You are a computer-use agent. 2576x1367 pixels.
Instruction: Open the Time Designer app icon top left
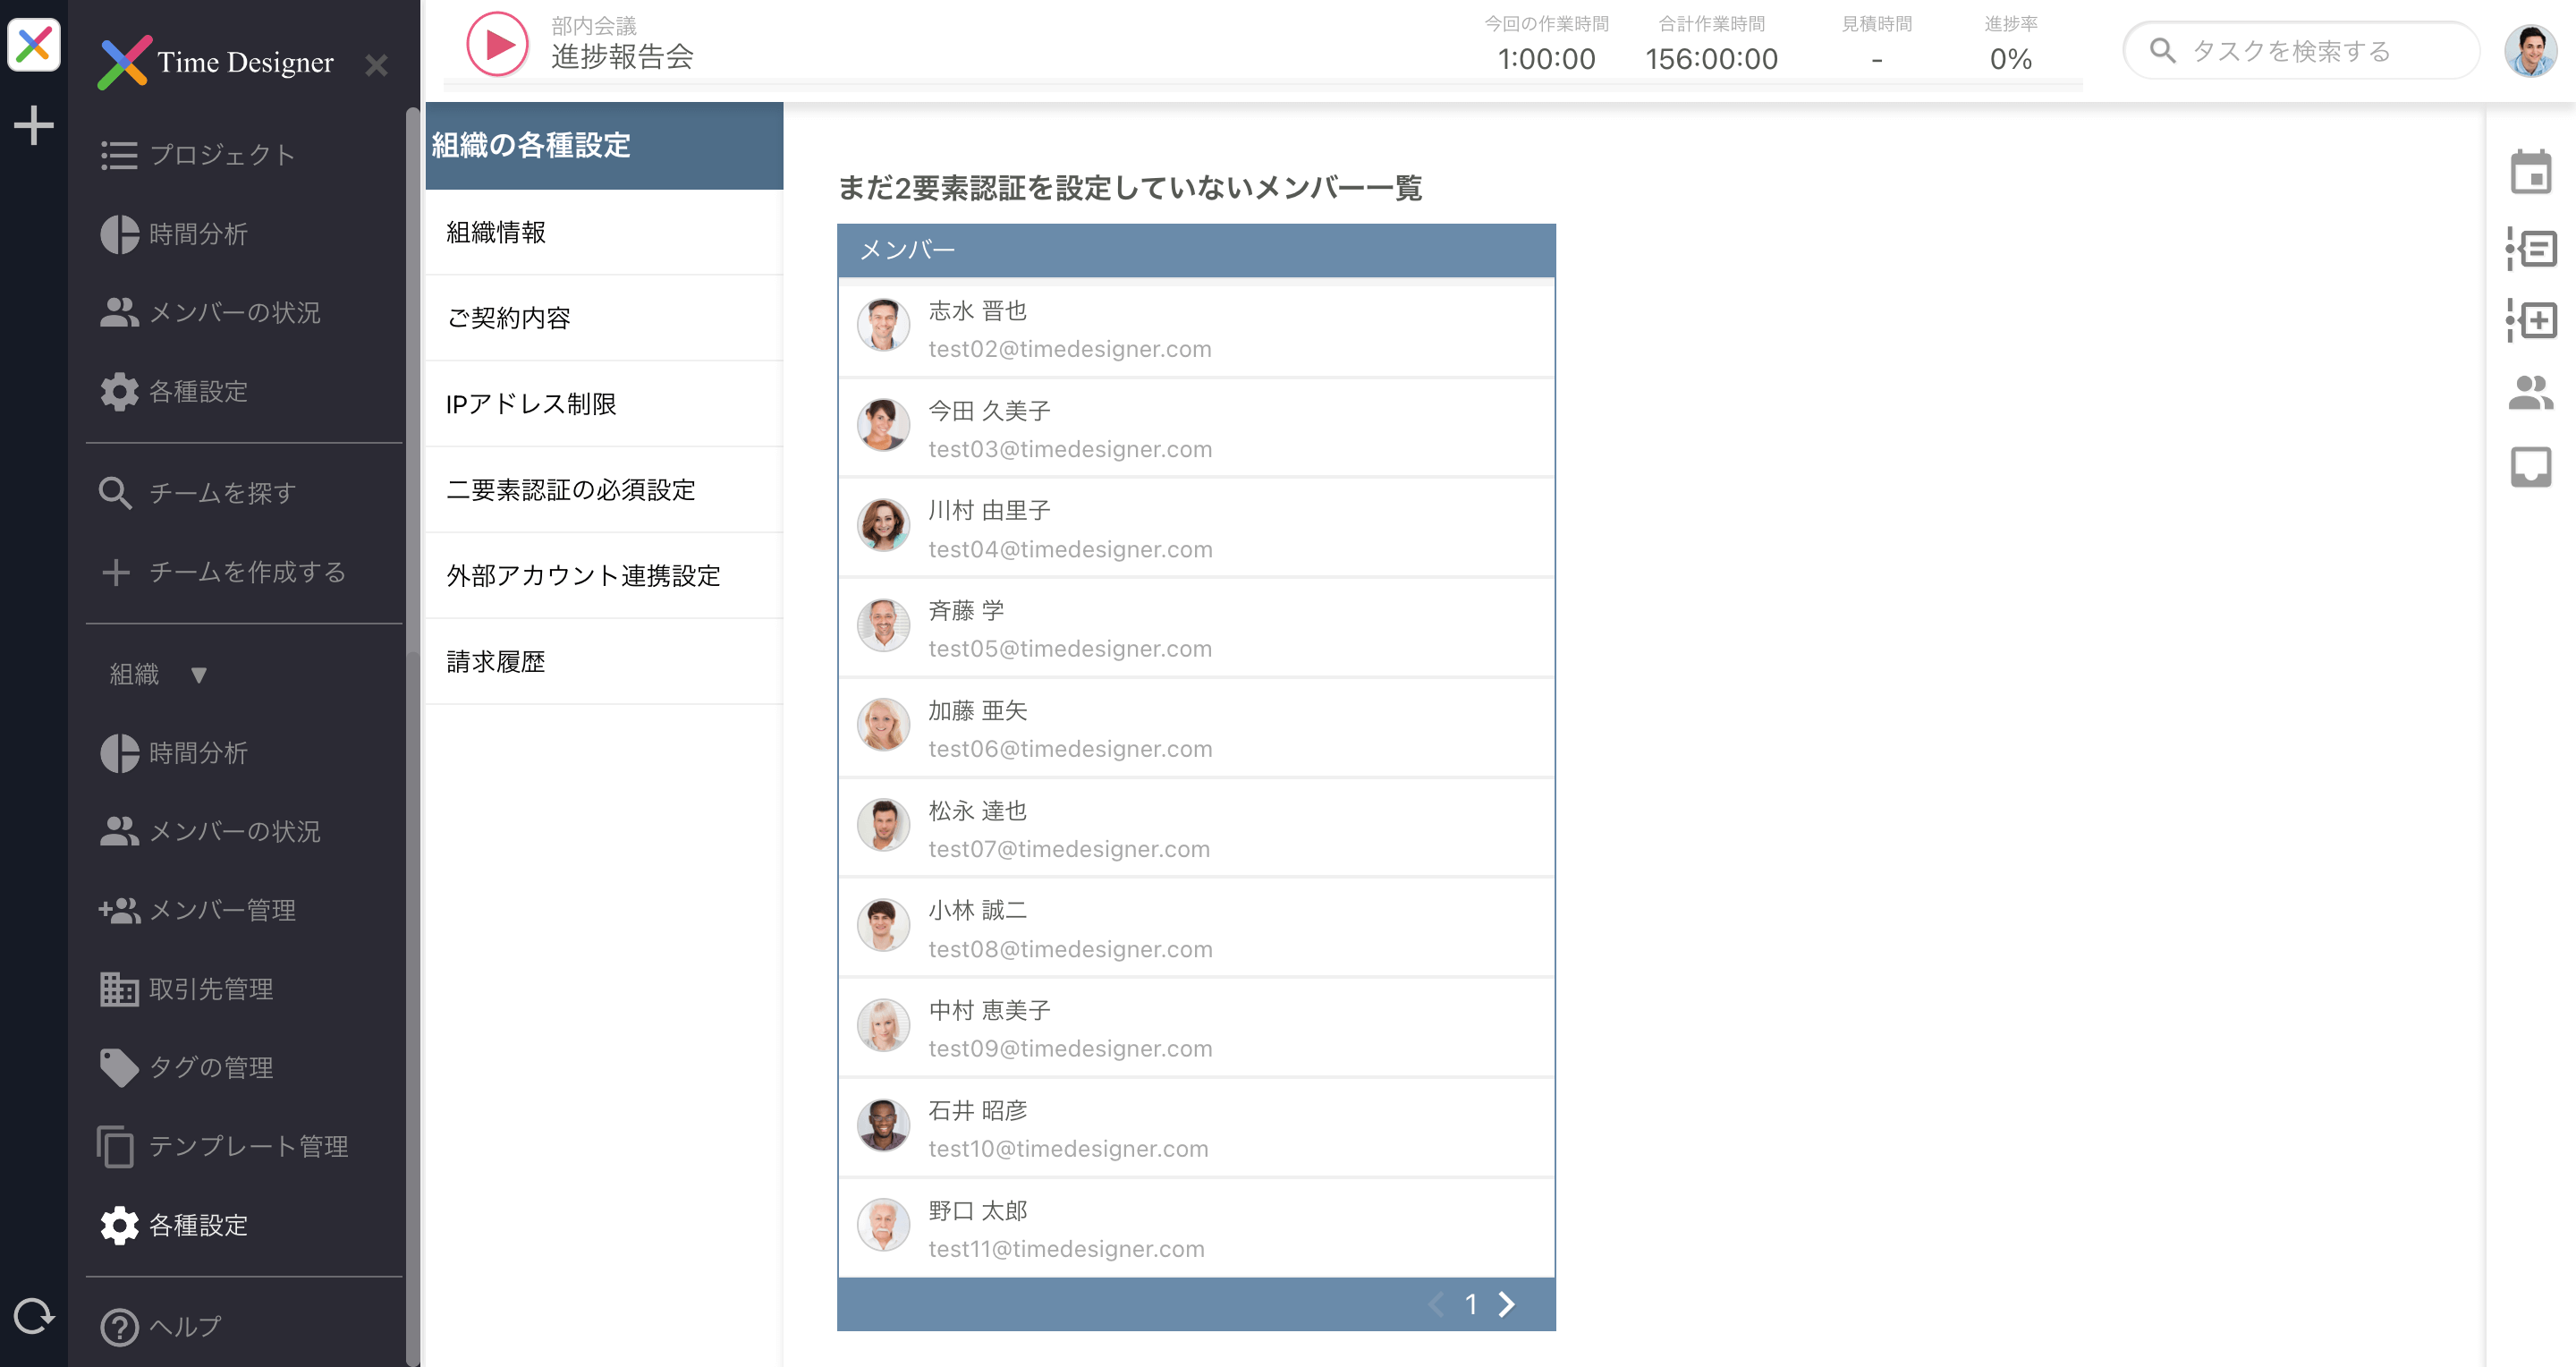(33, 44)
